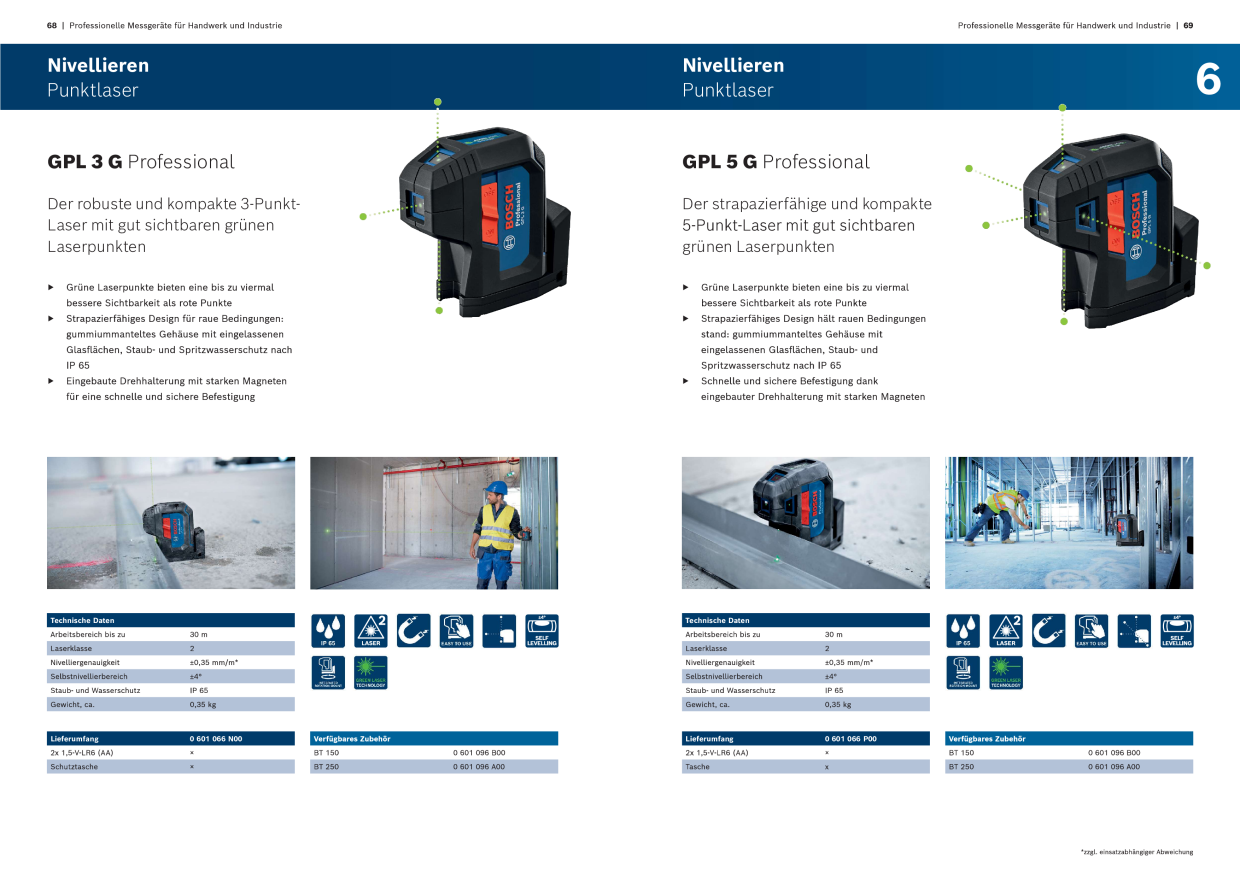Click 'Selbstnivellierbereich' label in GPL 5 G table

(724, 677)
